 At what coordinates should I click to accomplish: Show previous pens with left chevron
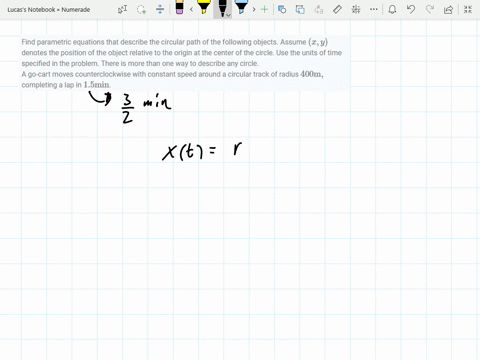[191, 9]
